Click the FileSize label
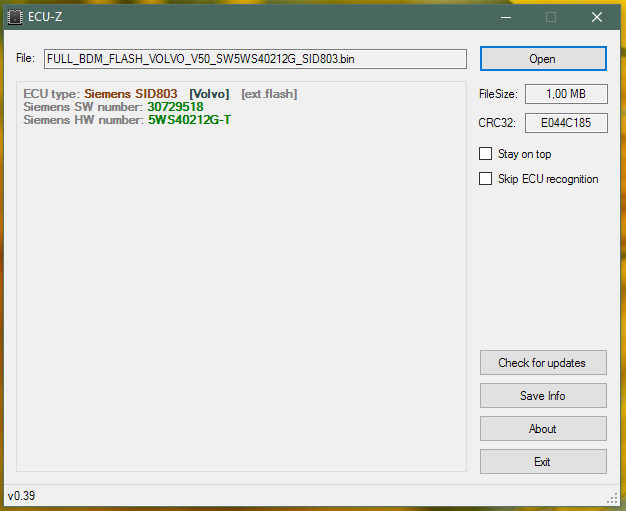The width and height of the screenshot is (626, 511). coord(498,94)
